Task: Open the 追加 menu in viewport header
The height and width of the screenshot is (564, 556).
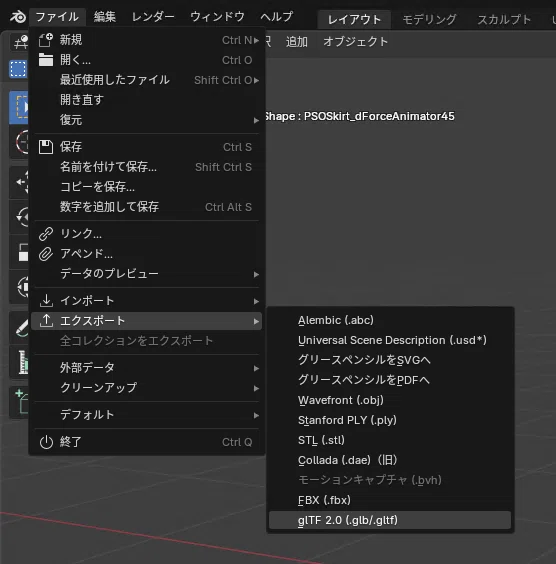Action: tap(297, 42)
